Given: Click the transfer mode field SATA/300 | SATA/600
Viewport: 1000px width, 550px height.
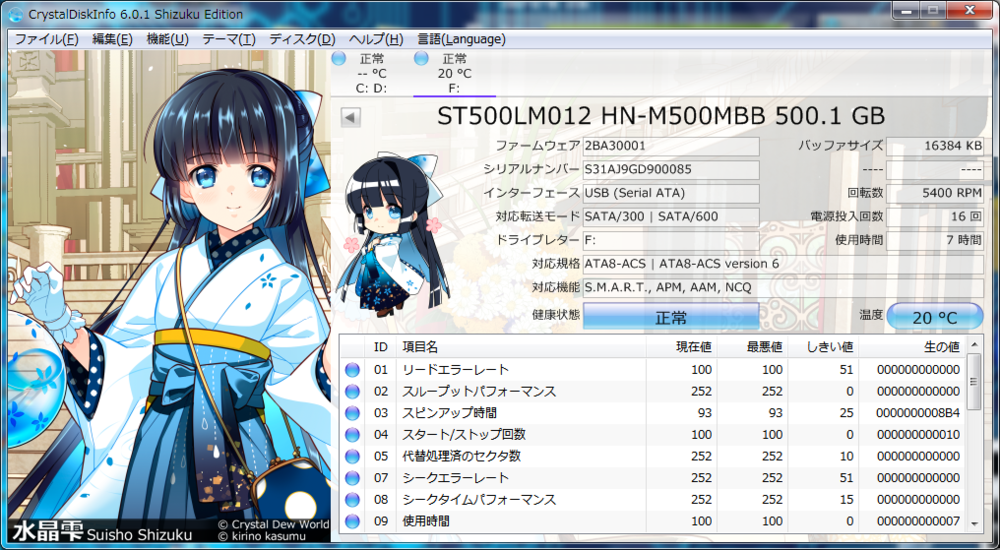Looking at the screenshot, I should point(671,217).
